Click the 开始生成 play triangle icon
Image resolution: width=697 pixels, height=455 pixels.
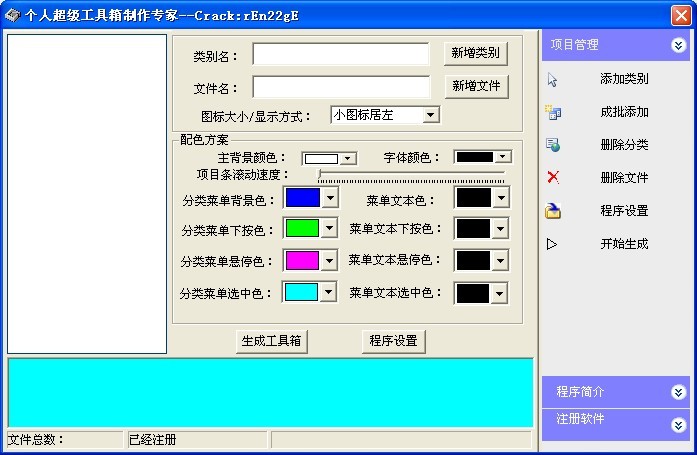tap(552, 244)
